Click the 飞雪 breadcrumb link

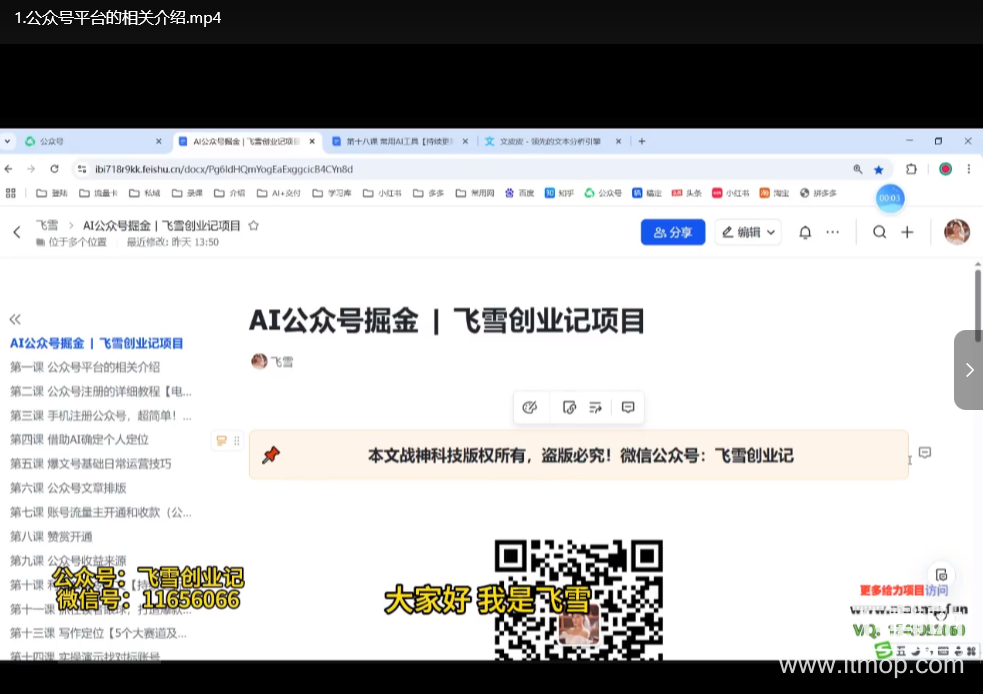(47, 226)
